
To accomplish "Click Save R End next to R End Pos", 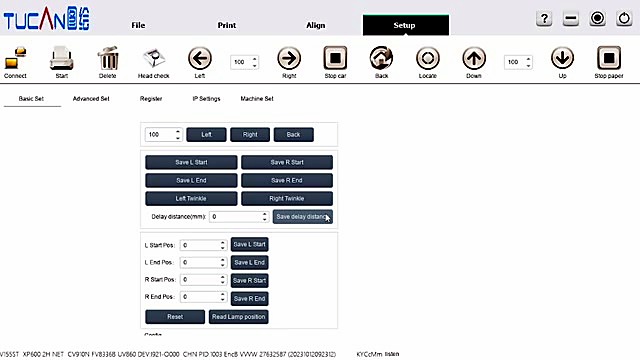I will tap(249, 299).
